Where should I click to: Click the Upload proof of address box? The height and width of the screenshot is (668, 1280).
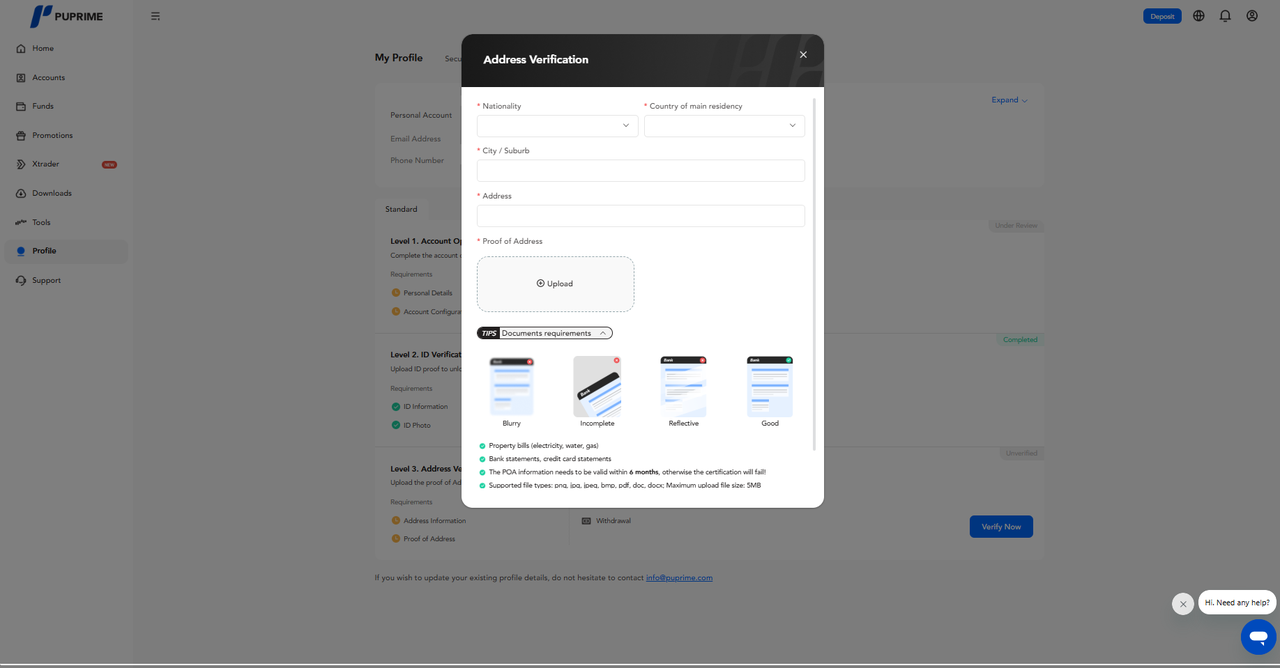555,284
